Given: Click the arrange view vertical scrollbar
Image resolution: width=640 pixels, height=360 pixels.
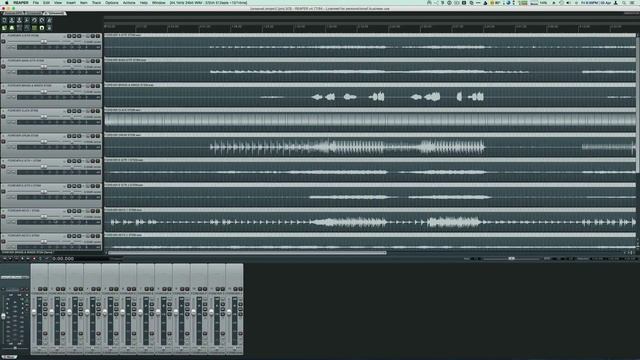Looking at the screenshot, I should pyautogui.click(x=638, y=104).
